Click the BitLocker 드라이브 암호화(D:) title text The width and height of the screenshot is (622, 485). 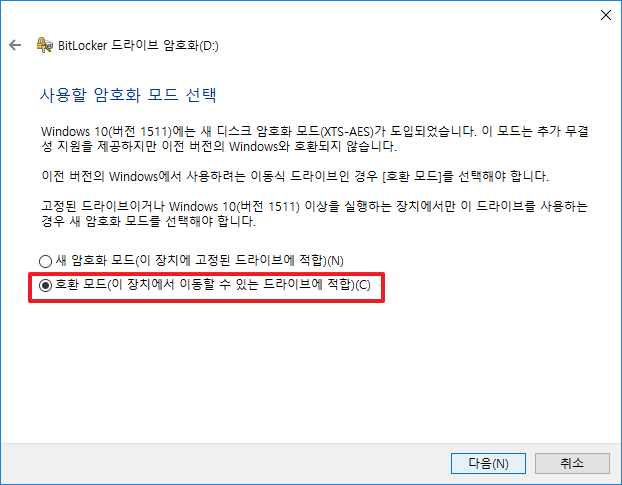(x=138, y=45)
